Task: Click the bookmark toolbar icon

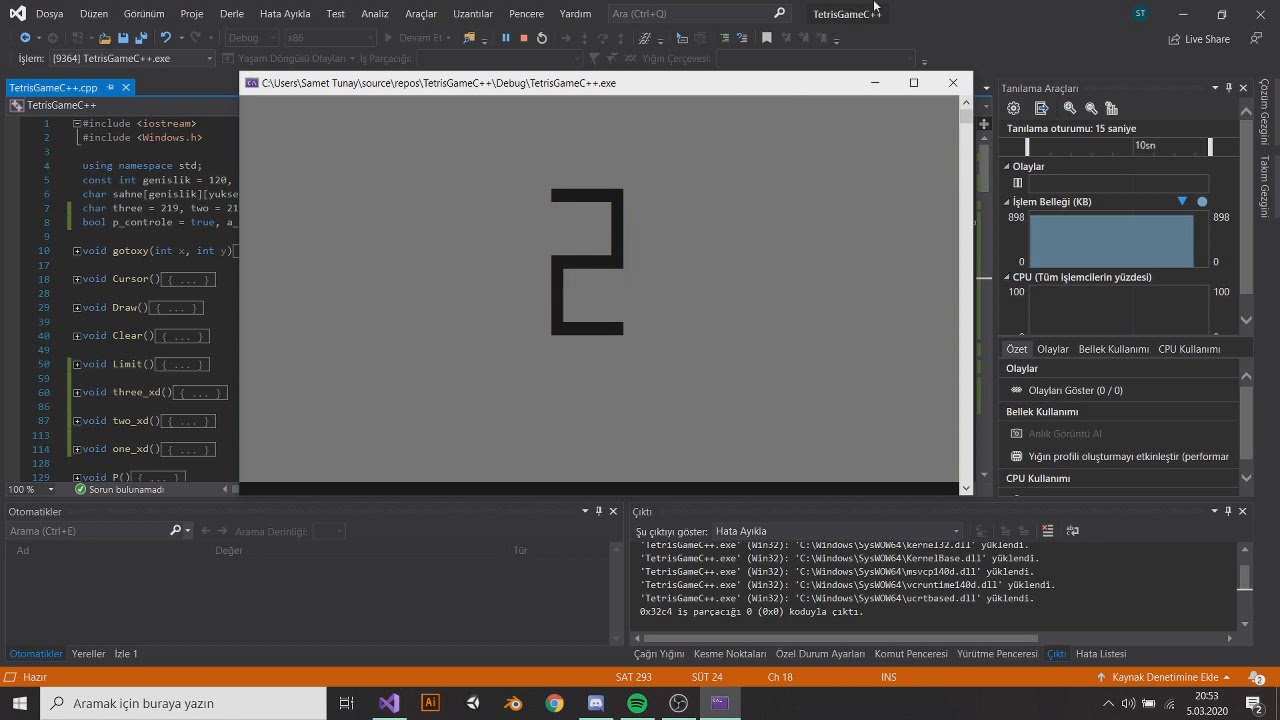Action: [x=767, y=38]
